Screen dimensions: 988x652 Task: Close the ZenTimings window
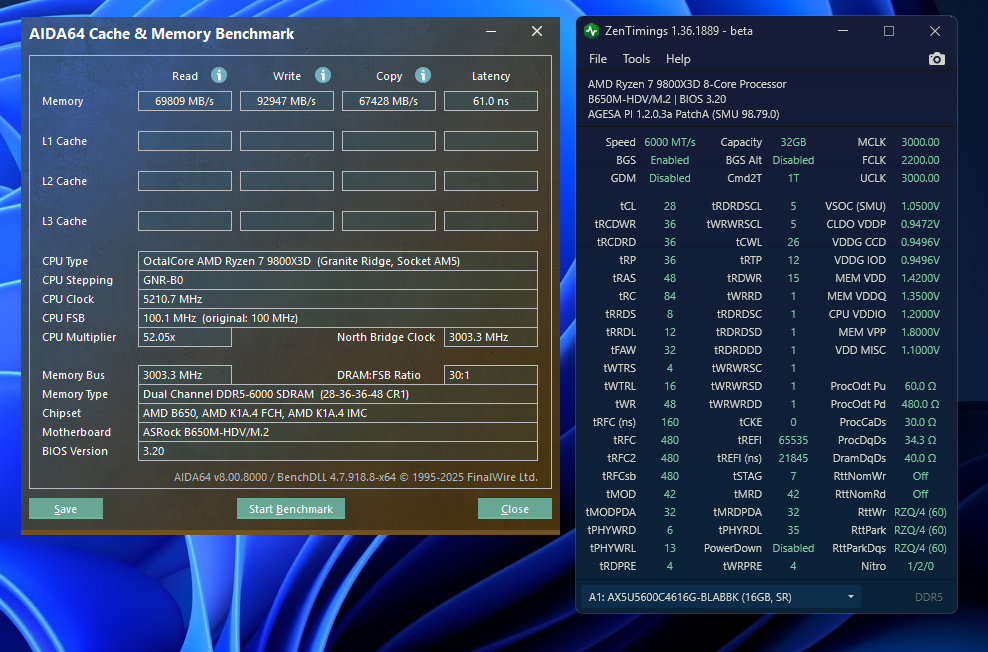pos(935,31)
